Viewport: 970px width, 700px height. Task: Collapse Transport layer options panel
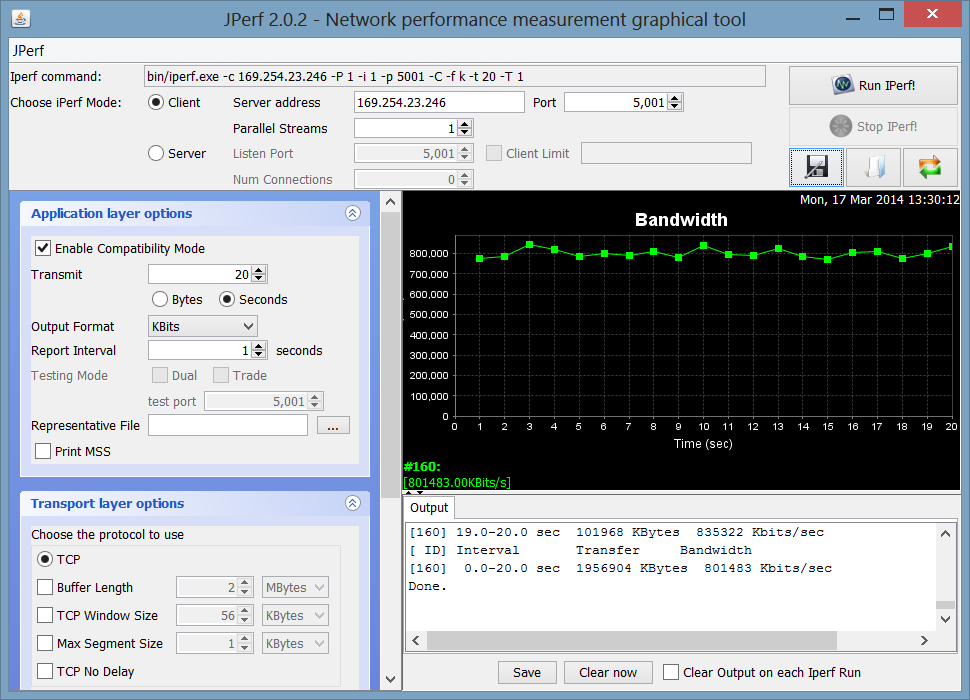[353, 503]
